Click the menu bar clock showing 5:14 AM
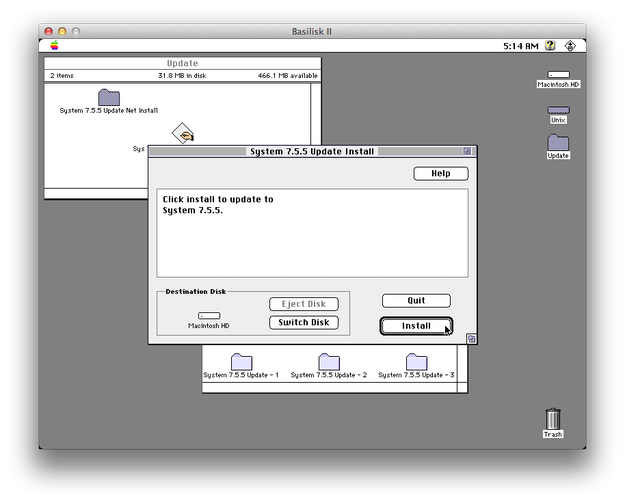 coord(521,46)
